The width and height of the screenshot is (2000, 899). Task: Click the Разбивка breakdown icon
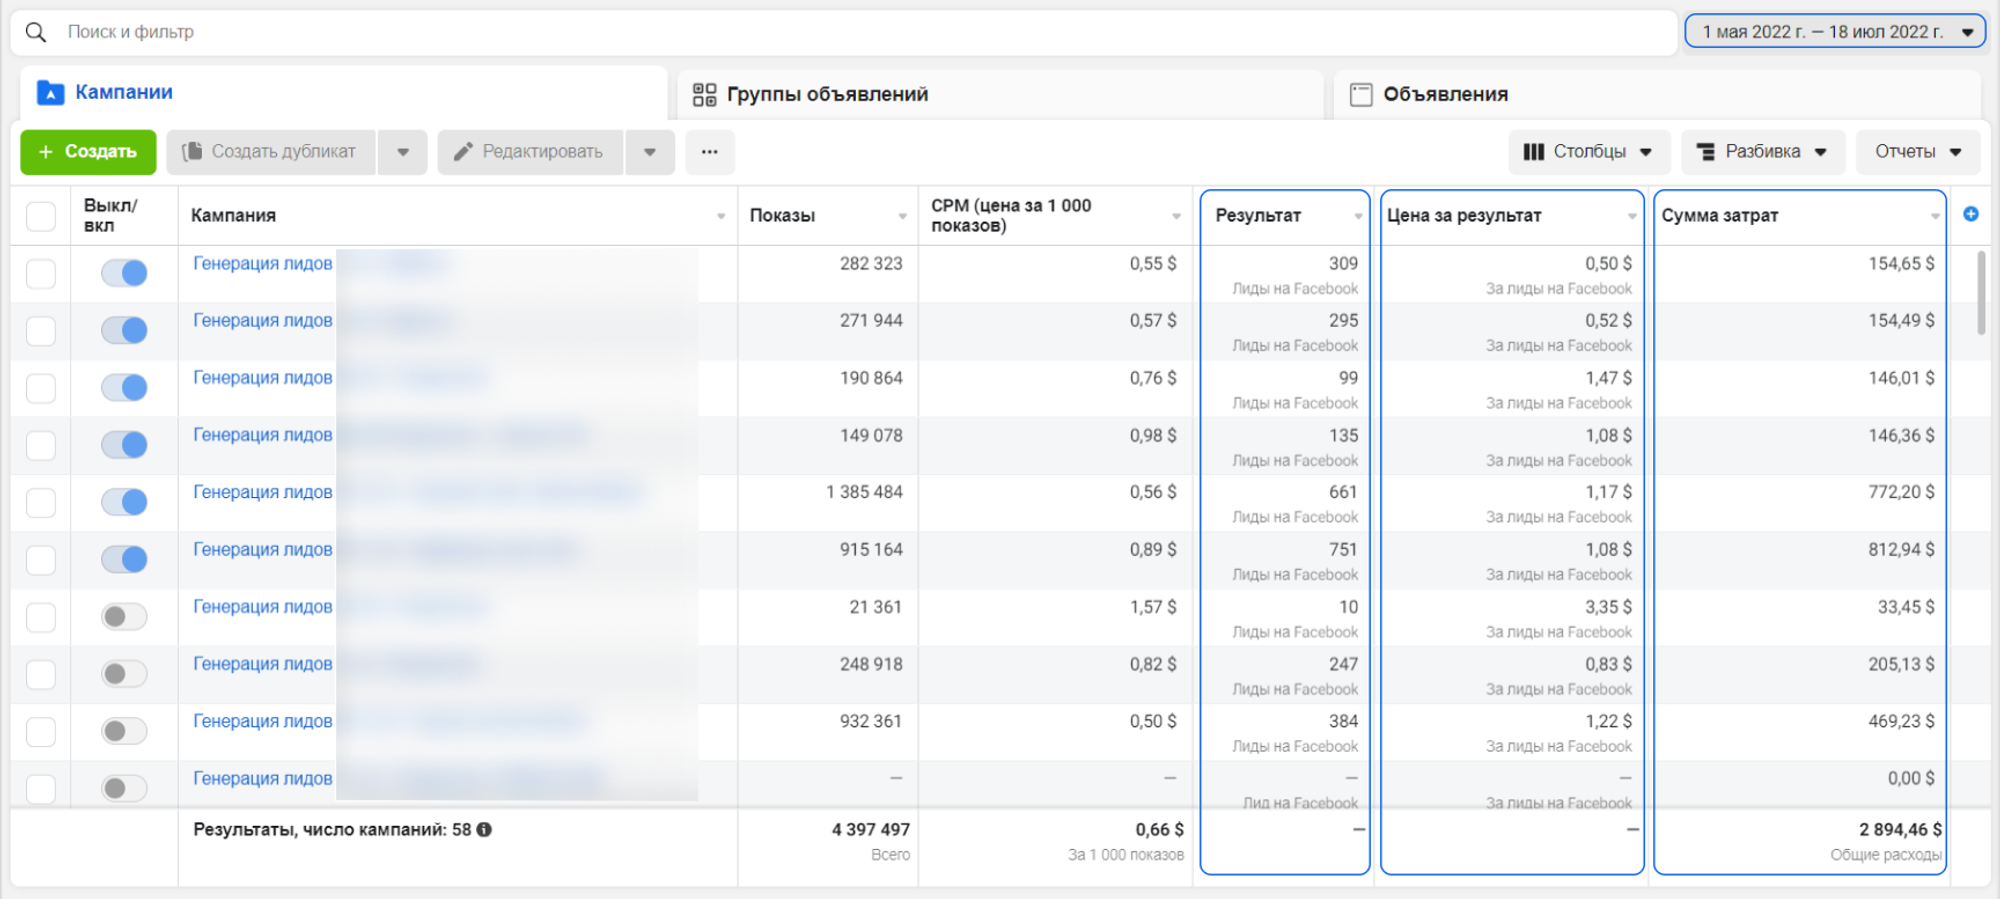pyautogui.click(x=1706, y=152)
